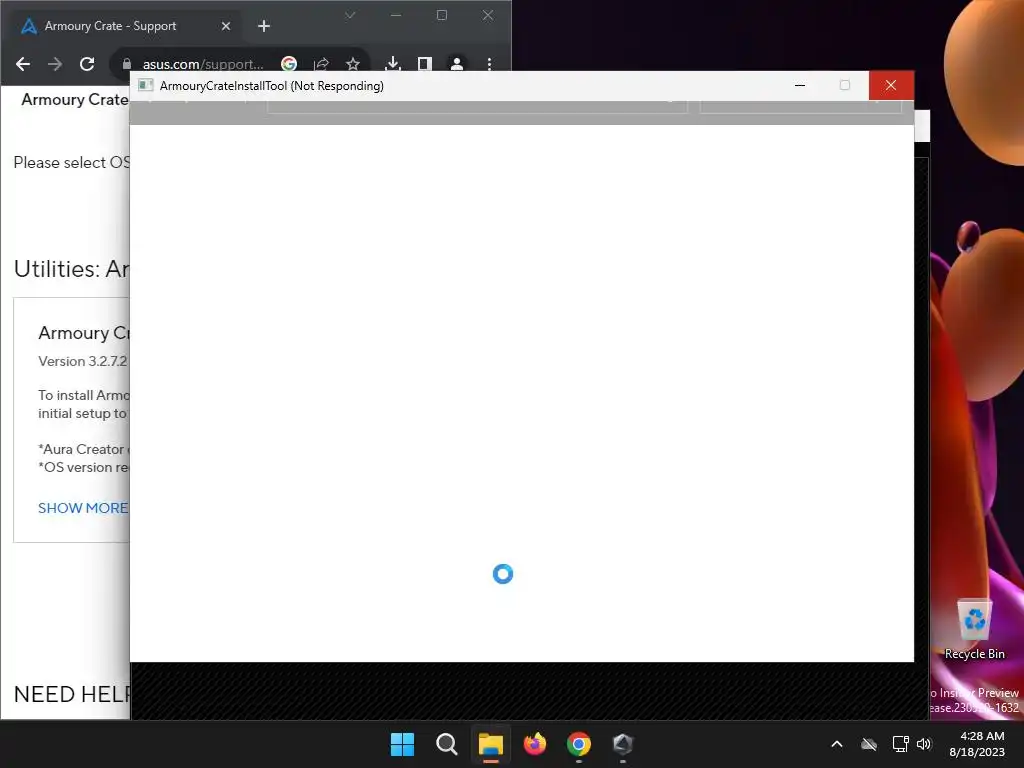This screenshot has width=1024, height=768.
Task: Open taskbar Search
Action: pos(447,744)
